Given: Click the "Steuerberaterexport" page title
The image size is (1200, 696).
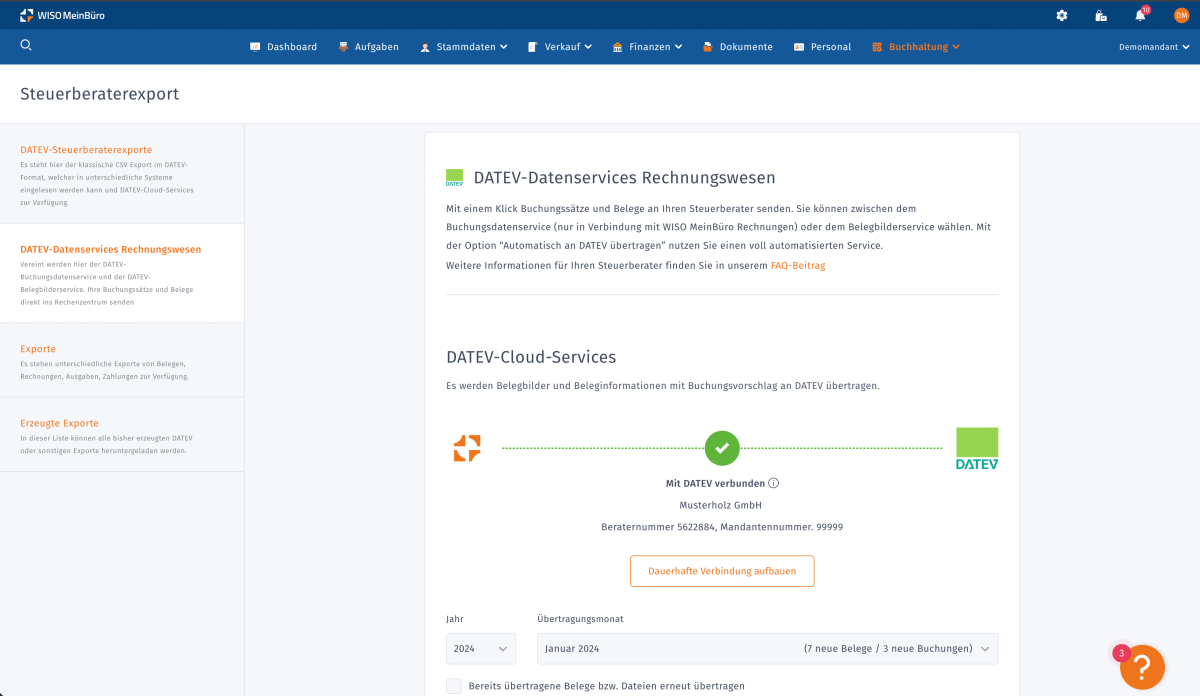Looking at the screenshot, I should click(100, 94).
